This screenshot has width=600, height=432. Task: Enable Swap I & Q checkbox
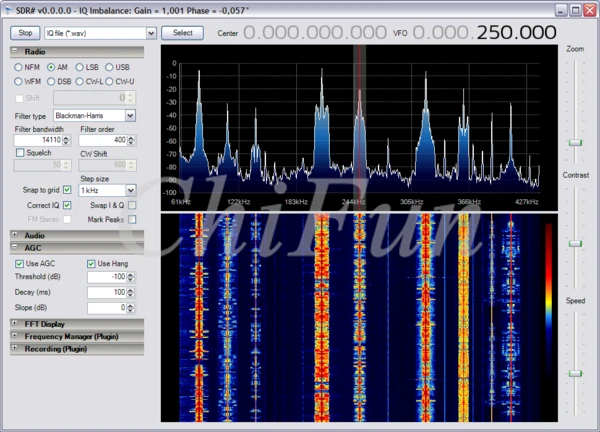point(132,205)
